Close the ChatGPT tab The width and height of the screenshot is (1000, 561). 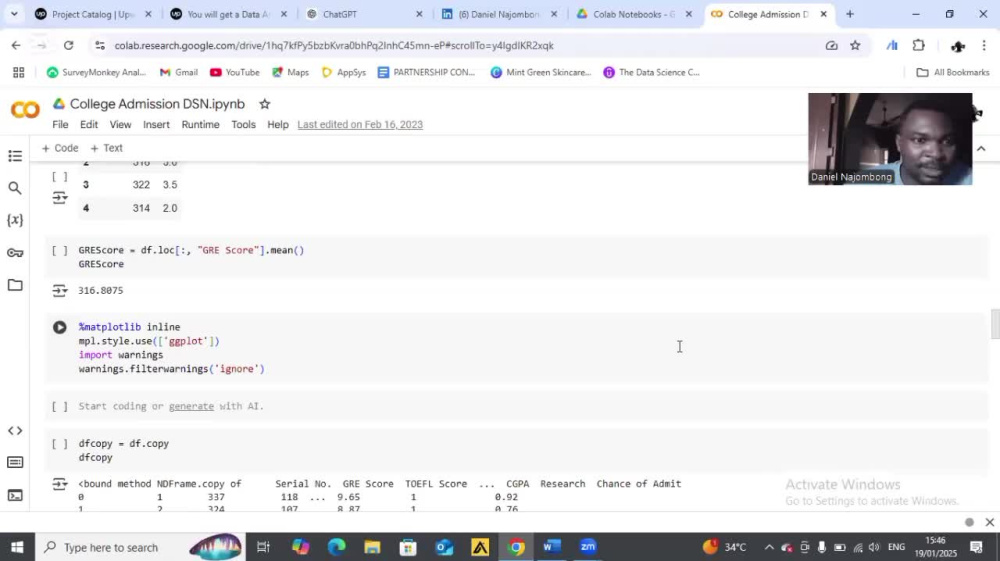[419, 14]
